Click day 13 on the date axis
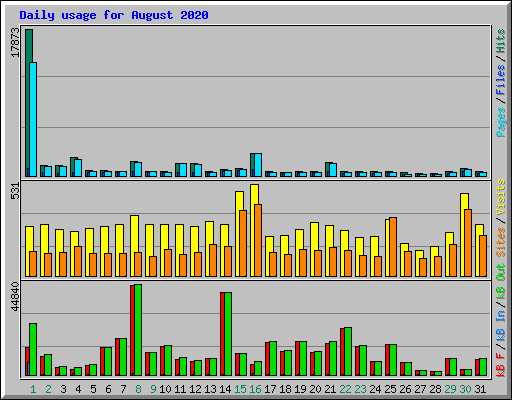 tap(210, 389)
